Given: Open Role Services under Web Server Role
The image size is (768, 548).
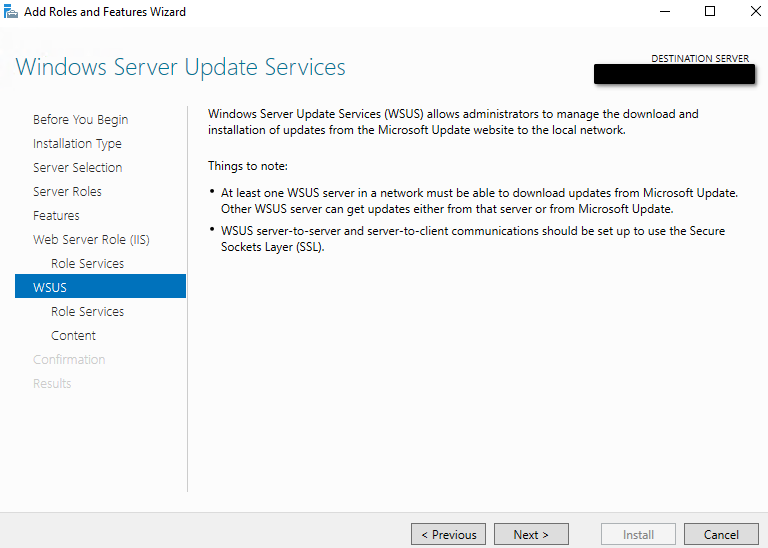Looking at the screenshot, I should (87, 263).
